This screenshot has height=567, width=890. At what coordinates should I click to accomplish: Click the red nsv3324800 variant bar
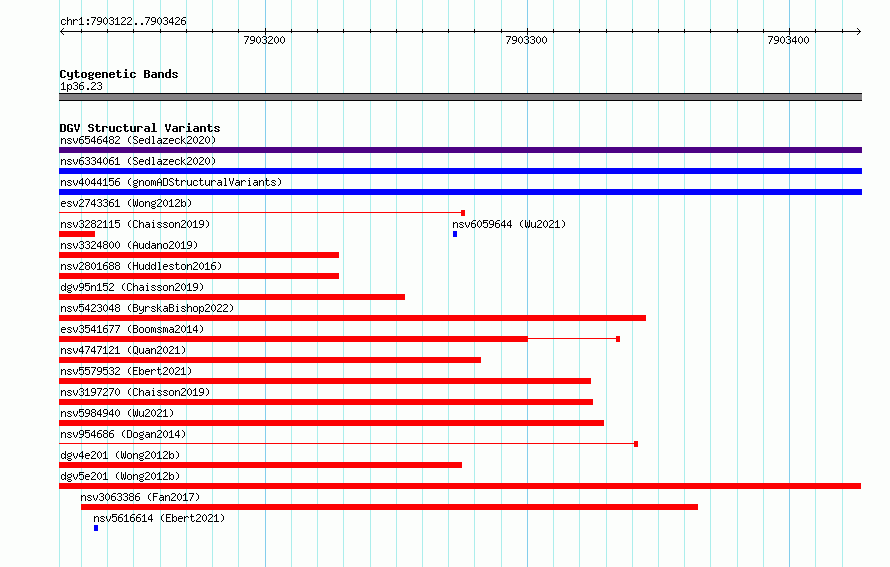pos(199,255)
